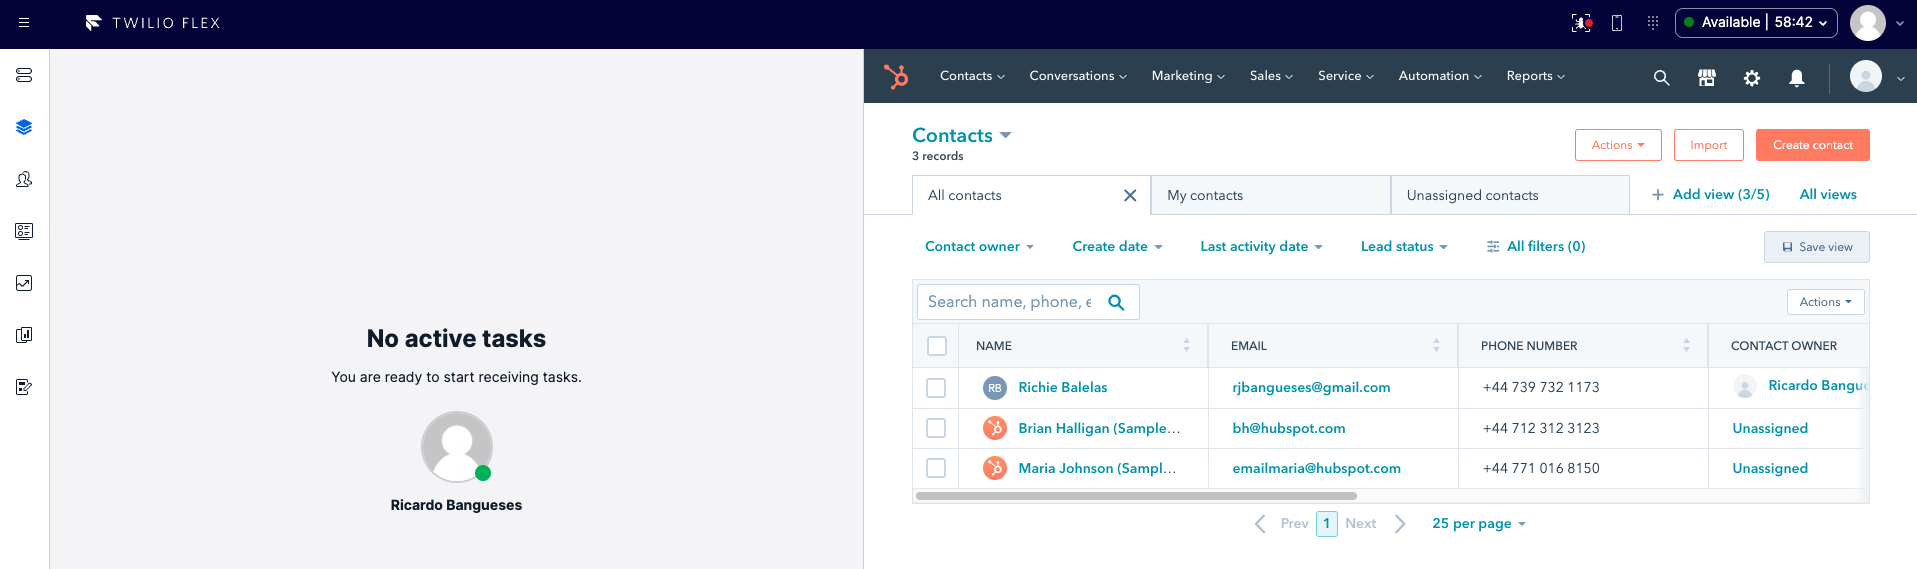Open the Automation nav menu
The image size is (1917, 569).
click(x=1440, y=76)
